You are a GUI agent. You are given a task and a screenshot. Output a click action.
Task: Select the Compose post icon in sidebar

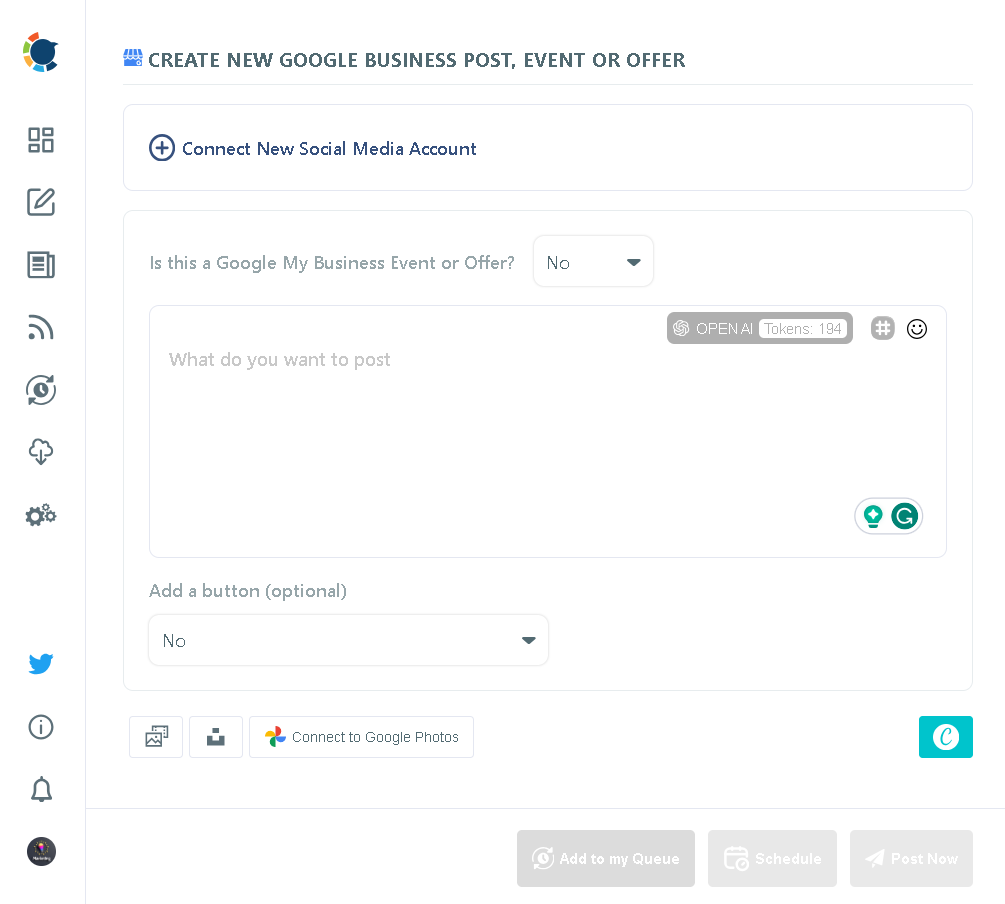(41, 202)
